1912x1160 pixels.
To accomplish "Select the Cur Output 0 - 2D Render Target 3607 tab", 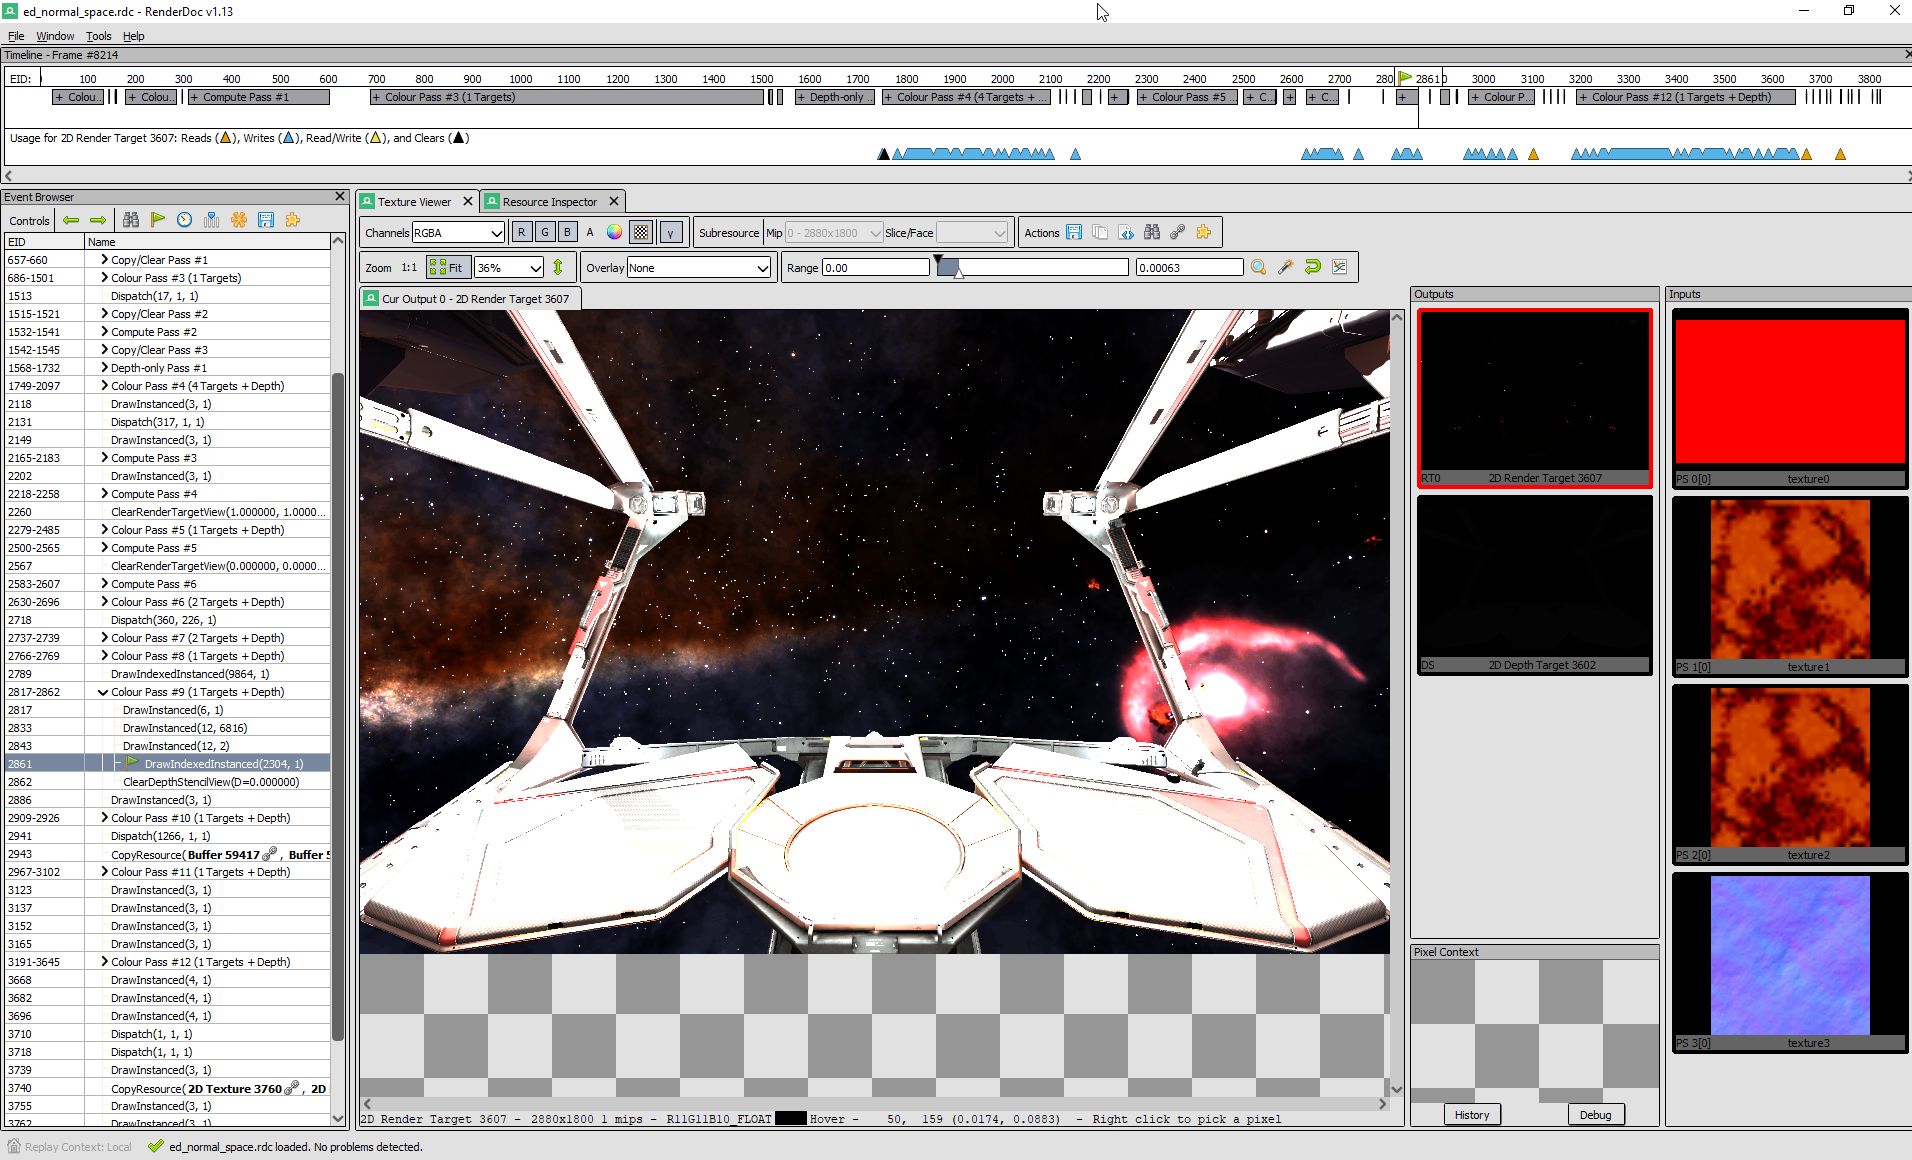I will (470, 298).
